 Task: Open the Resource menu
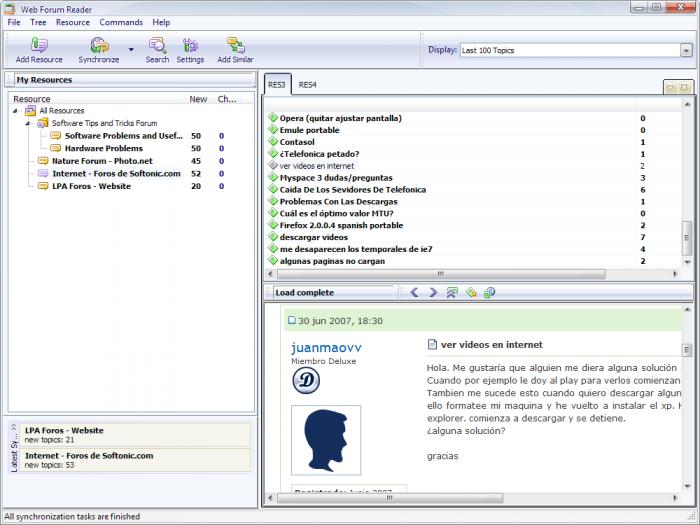coord(73,22)
